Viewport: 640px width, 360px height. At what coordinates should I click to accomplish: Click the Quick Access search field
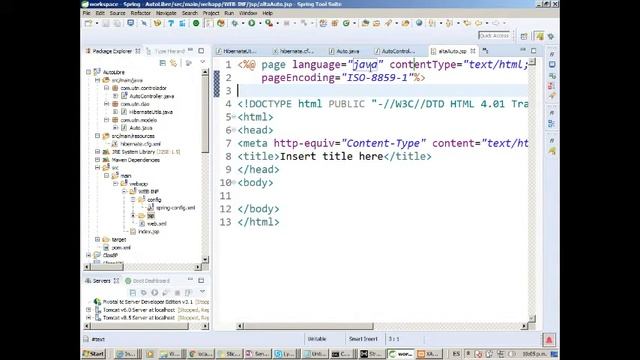tap(494, 36)
